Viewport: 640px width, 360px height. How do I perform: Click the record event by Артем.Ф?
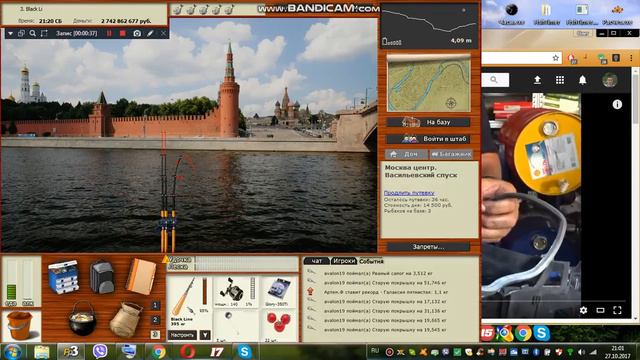[385, 292]
